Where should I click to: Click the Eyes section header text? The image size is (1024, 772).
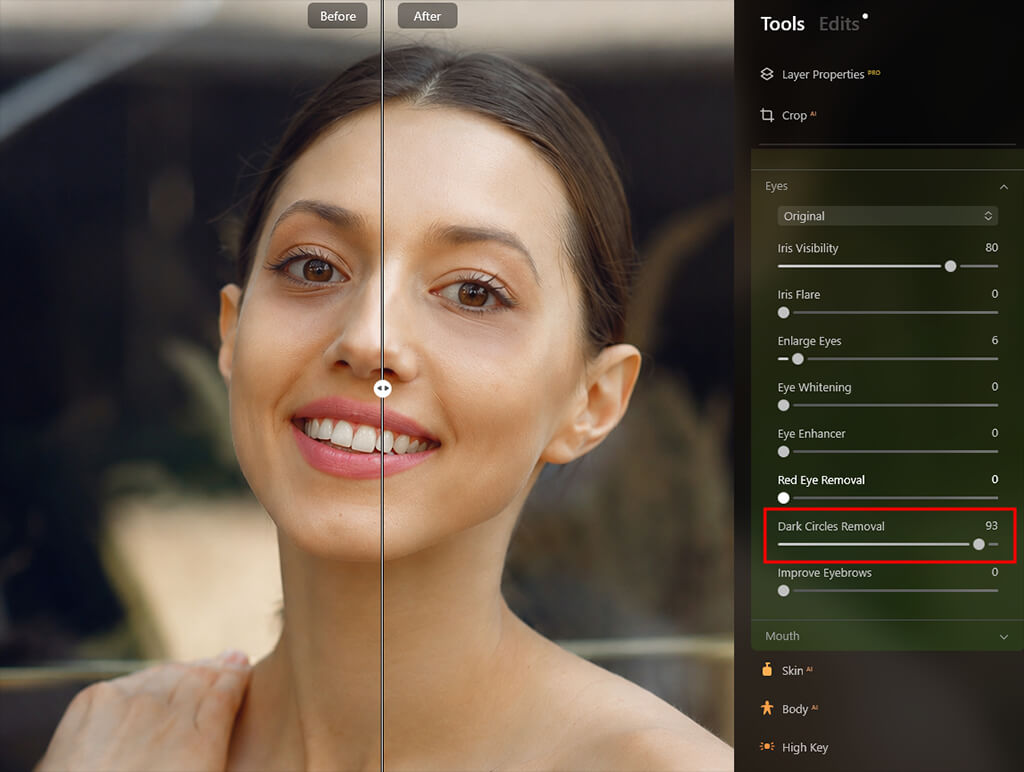point(776,186)
